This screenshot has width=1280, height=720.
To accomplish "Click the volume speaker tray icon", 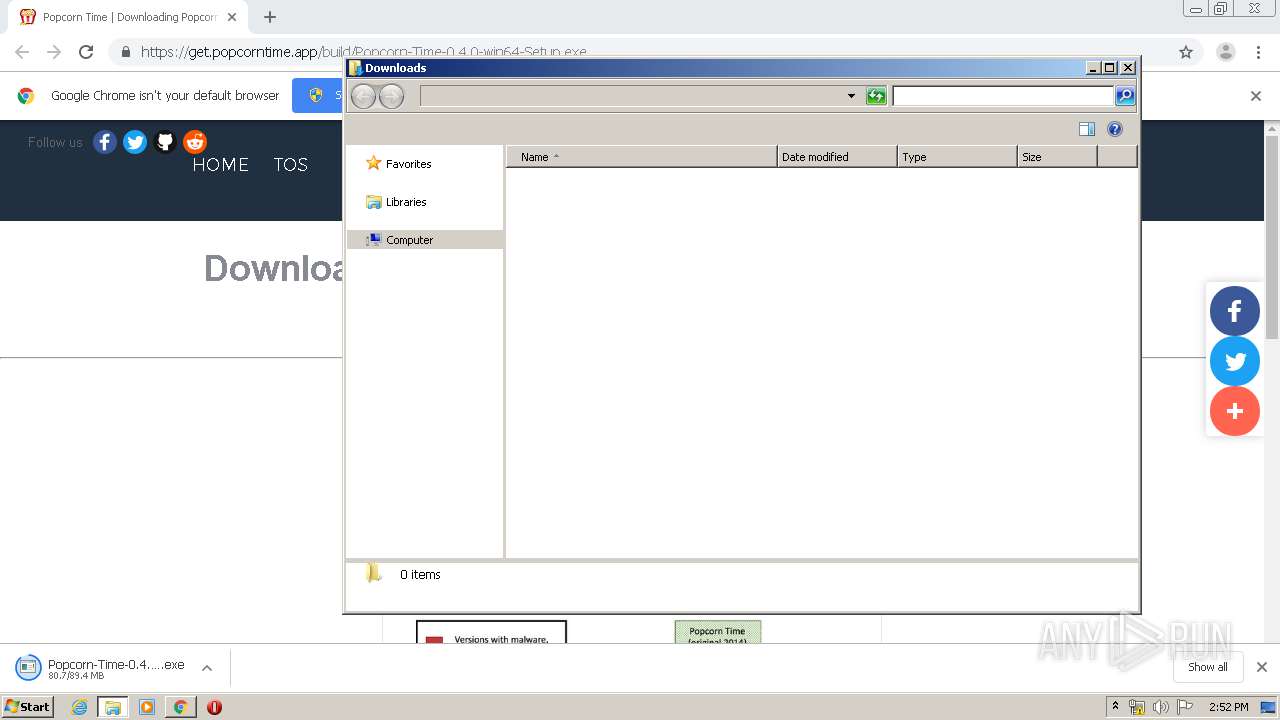I will (x=1161, y=707).
